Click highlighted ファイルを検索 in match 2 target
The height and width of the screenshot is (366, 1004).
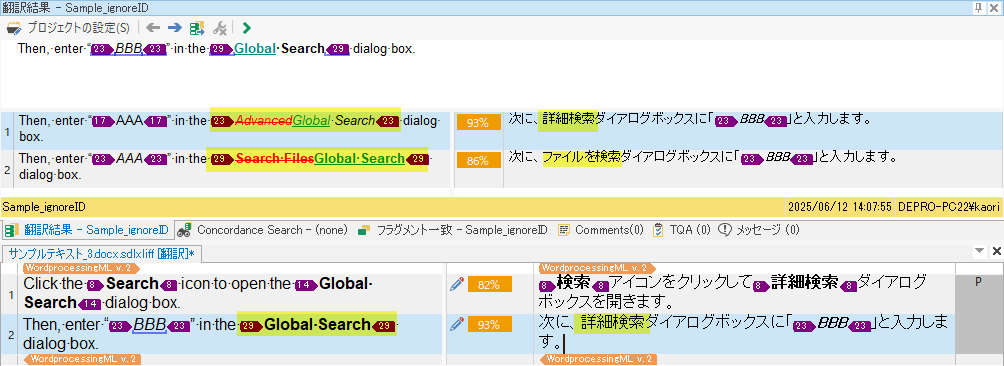click(582, 156)
